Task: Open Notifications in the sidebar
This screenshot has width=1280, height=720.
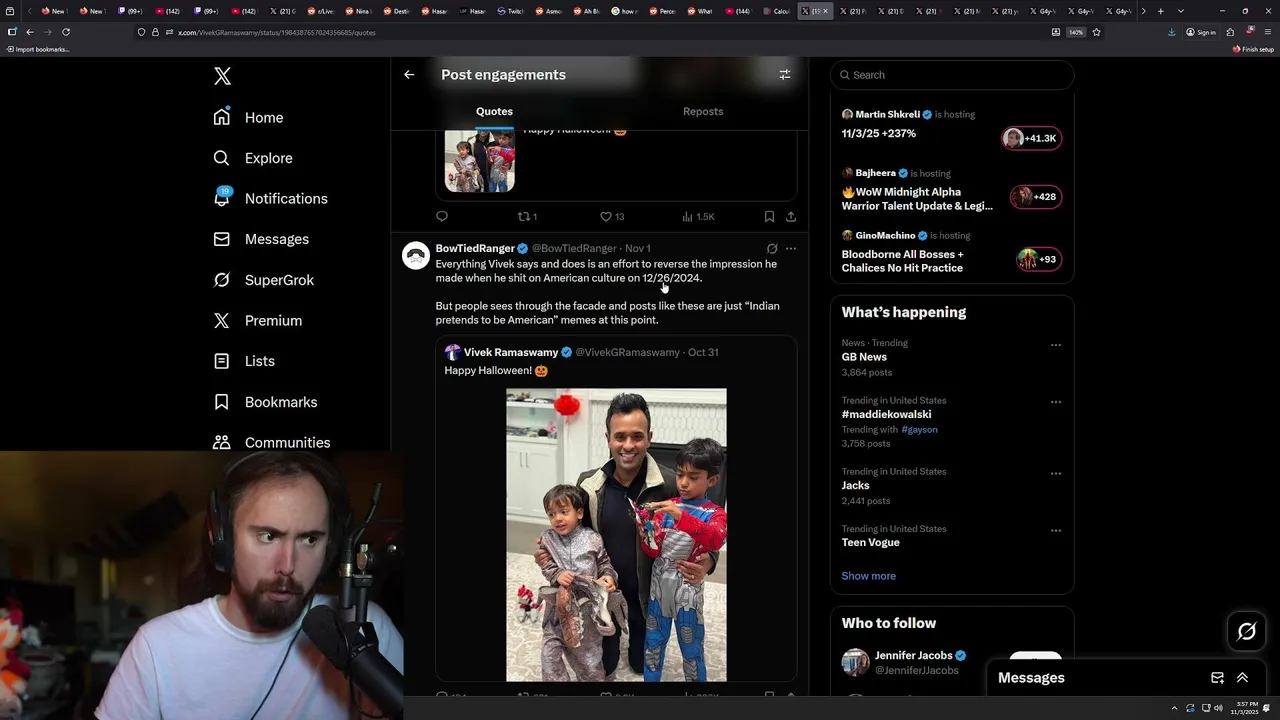Action: [270, 198]
